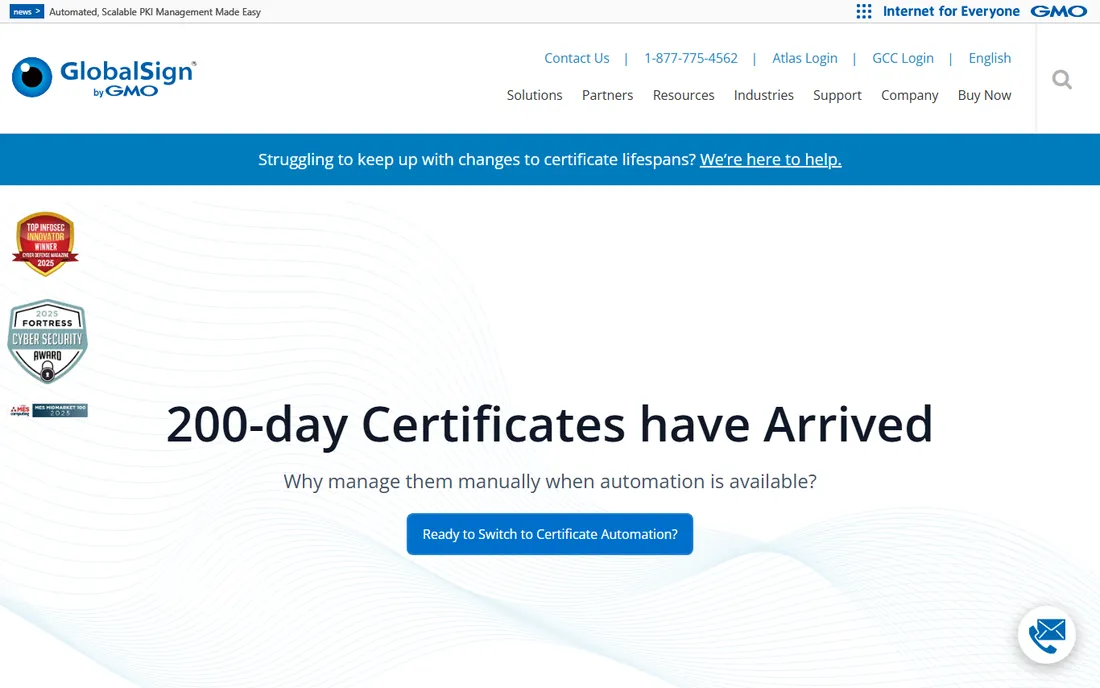This screenshot has height=688, width=1100.
Task: Click the GlobalSign by GMO logo
Action: coord(104,77)
